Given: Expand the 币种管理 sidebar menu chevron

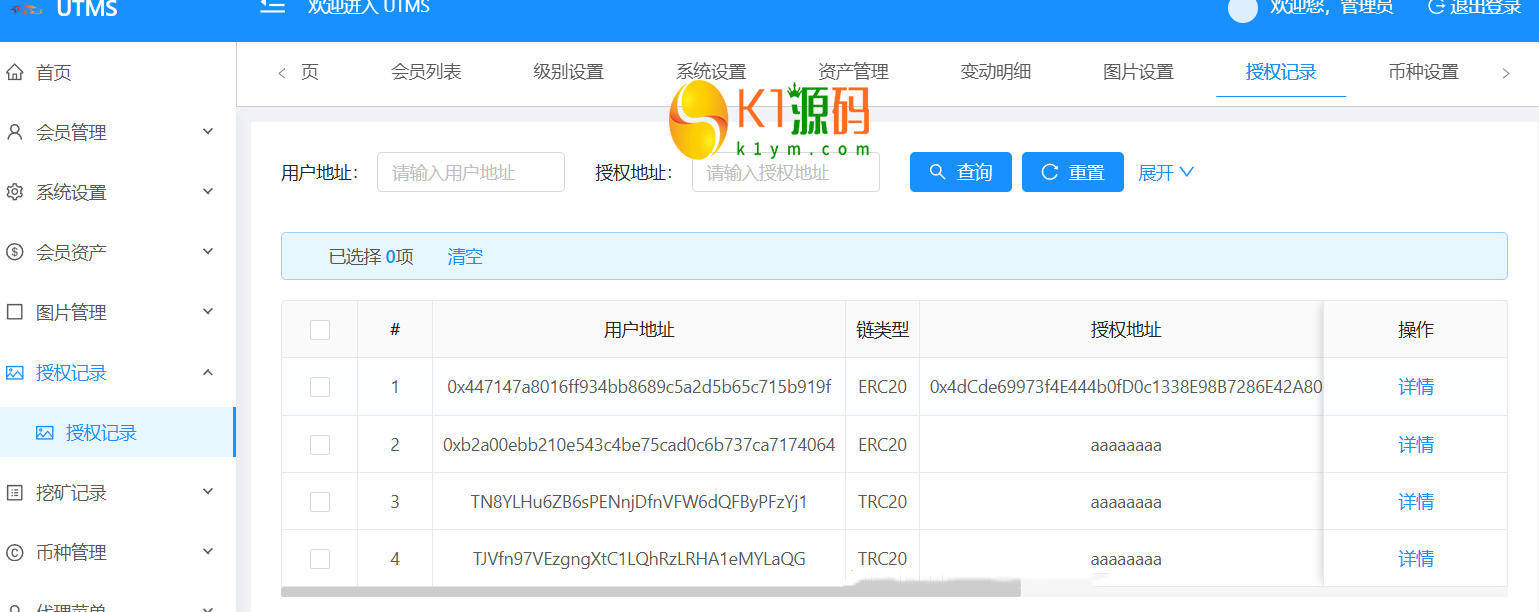Looking at the screenshot, I should pyautogui.click(x=208, y=551).
